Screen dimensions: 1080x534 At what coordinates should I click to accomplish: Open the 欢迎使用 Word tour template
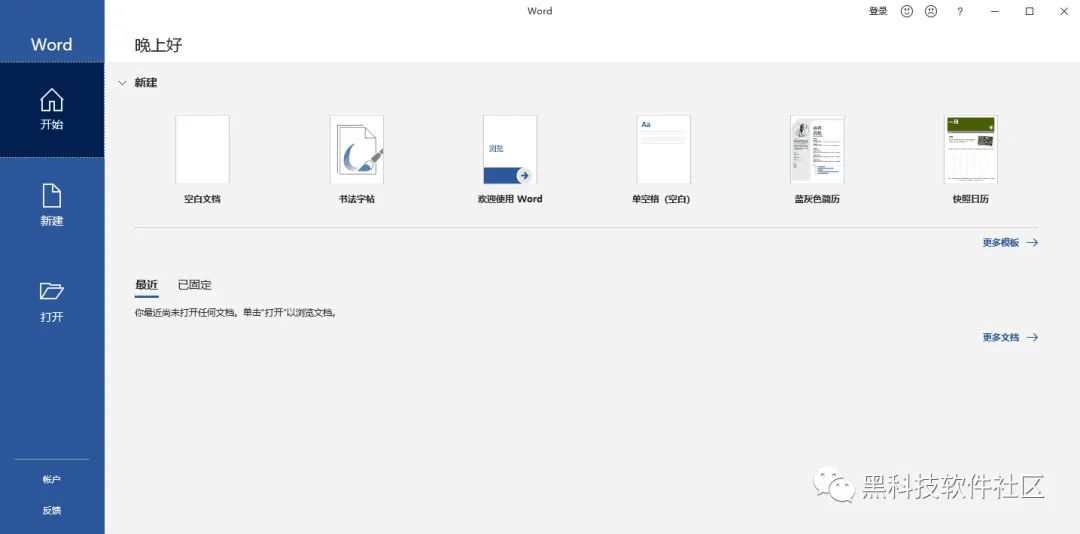pyautogui.click(x=510, y=150)
